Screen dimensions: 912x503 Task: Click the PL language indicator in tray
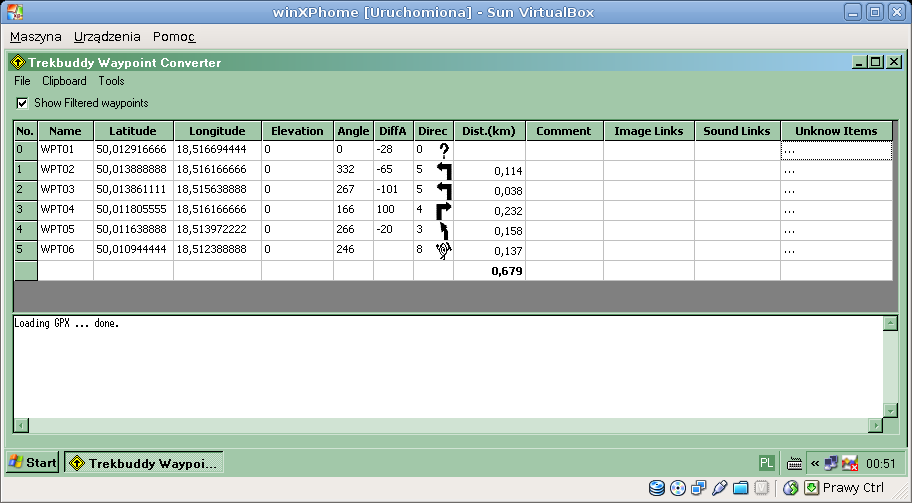pos(767,463)
